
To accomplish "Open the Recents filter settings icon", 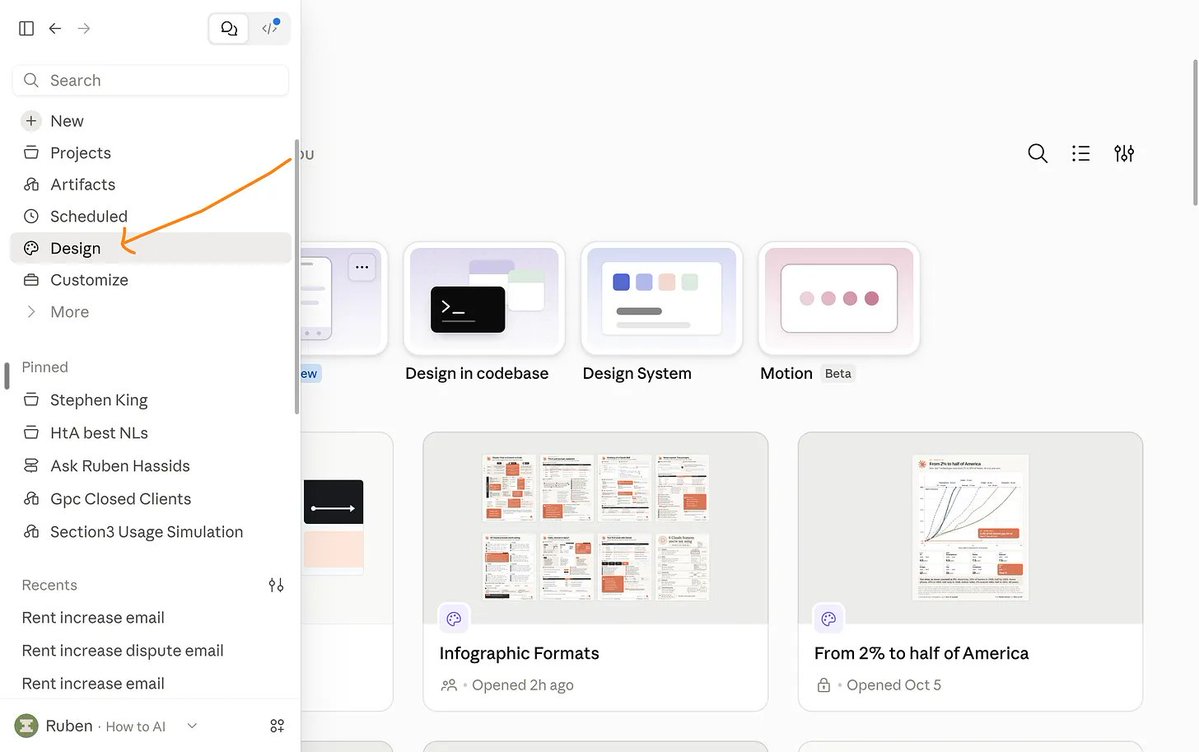I will coord(276,585).
